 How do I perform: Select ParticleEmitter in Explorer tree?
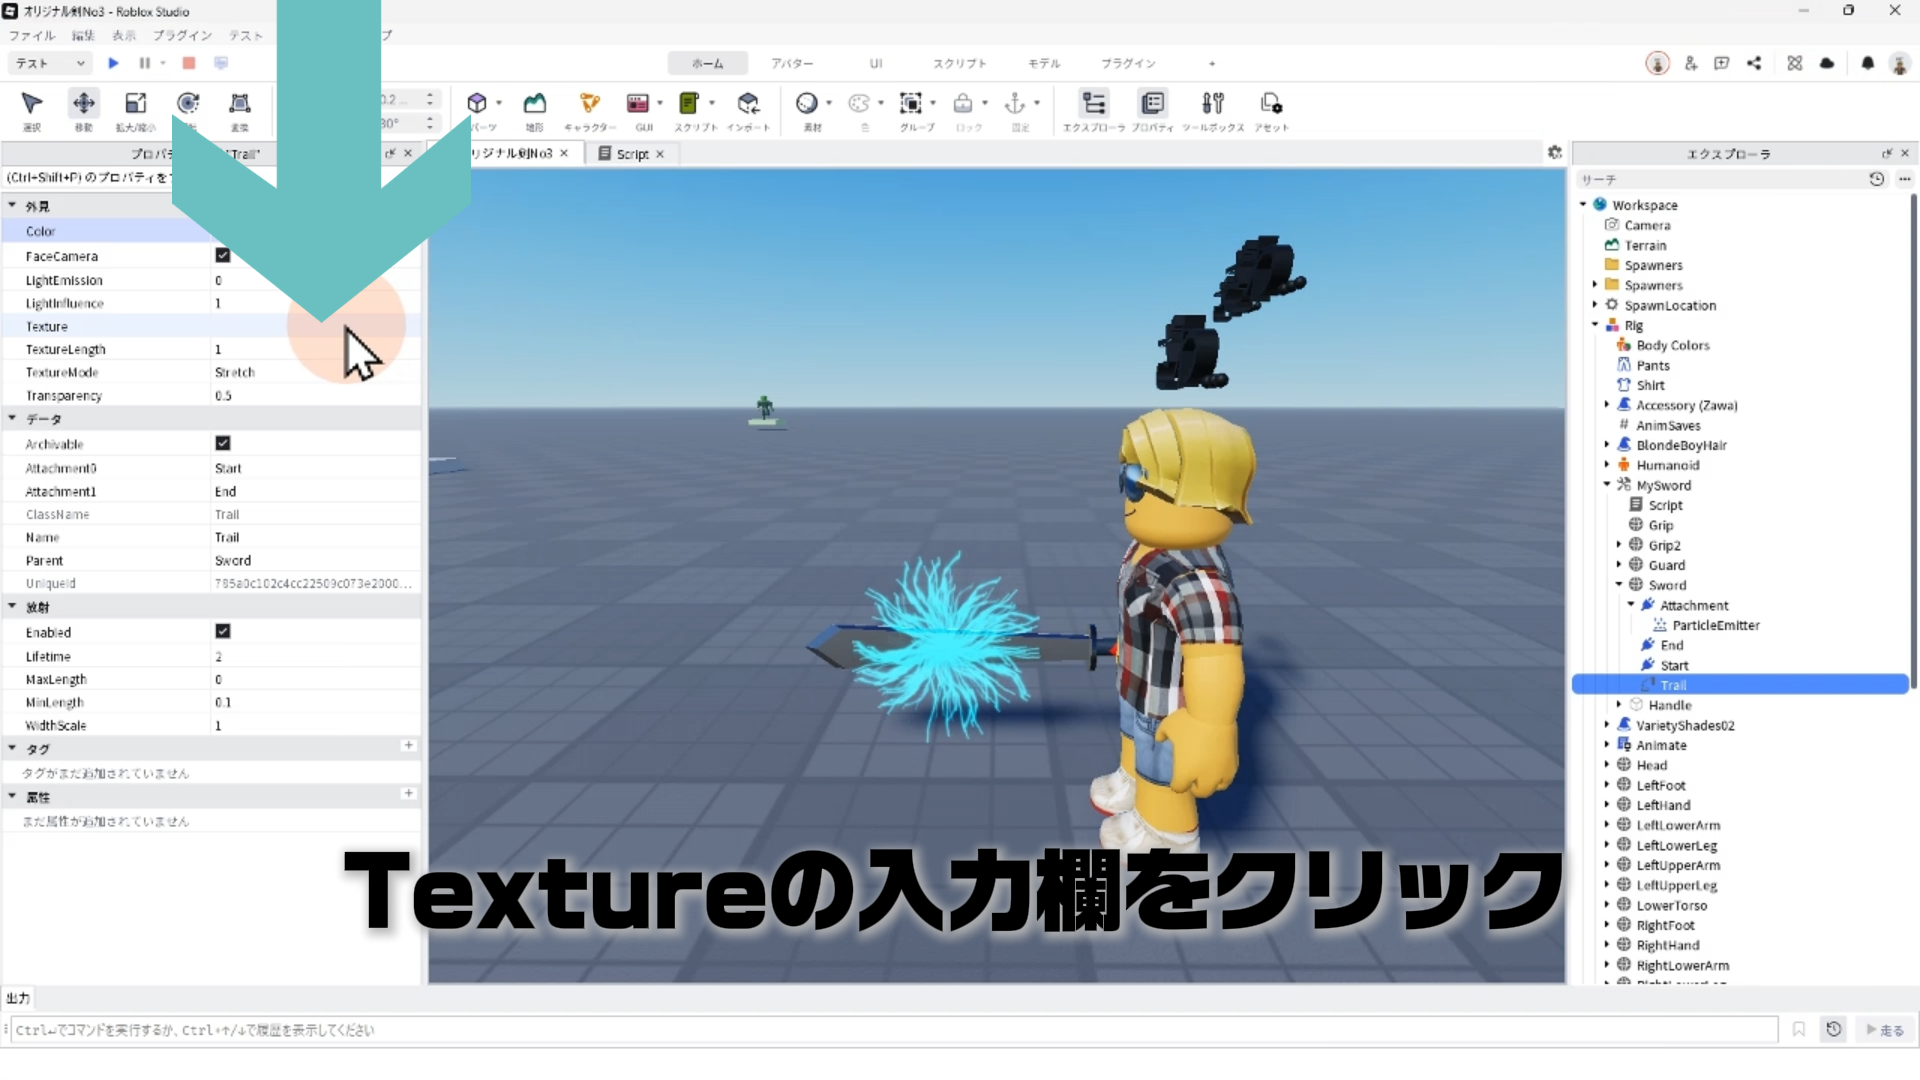1715,625
